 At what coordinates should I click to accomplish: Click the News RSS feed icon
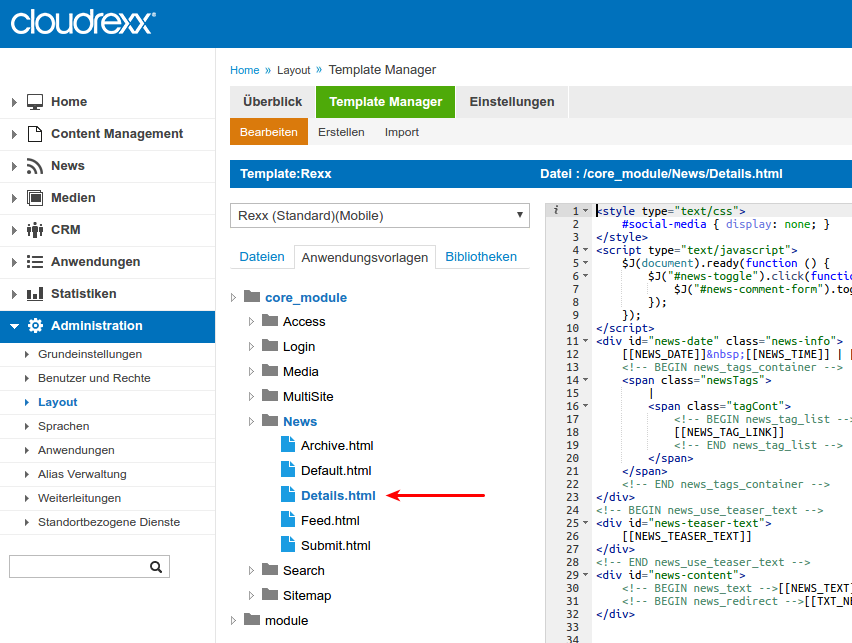click(x=35, y=166)
